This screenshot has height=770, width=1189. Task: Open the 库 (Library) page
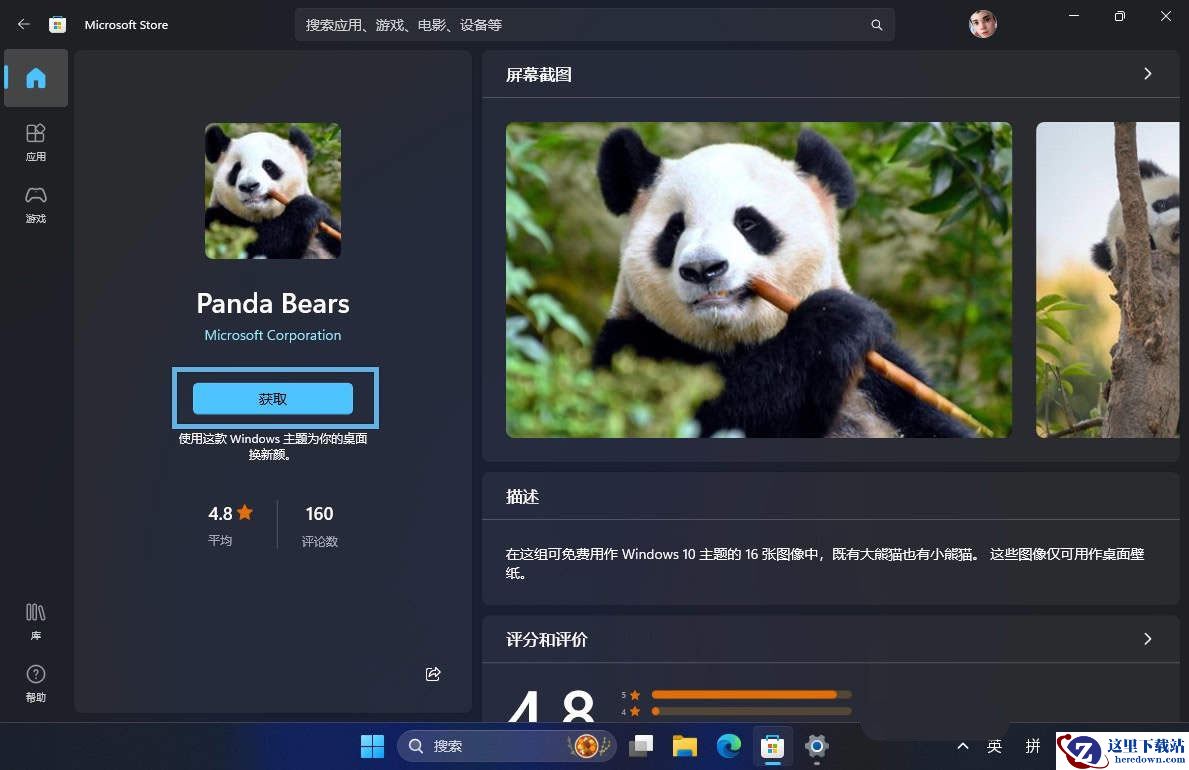pos(36,622)
